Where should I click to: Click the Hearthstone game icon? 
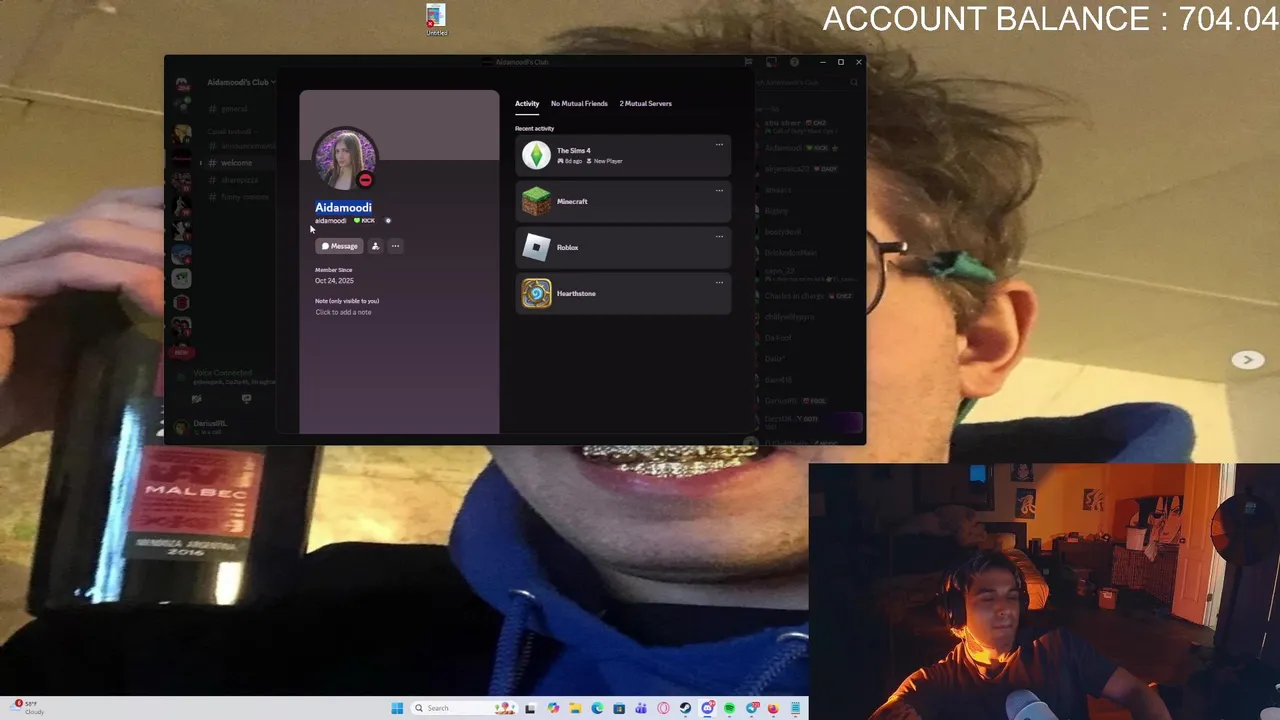537,293
